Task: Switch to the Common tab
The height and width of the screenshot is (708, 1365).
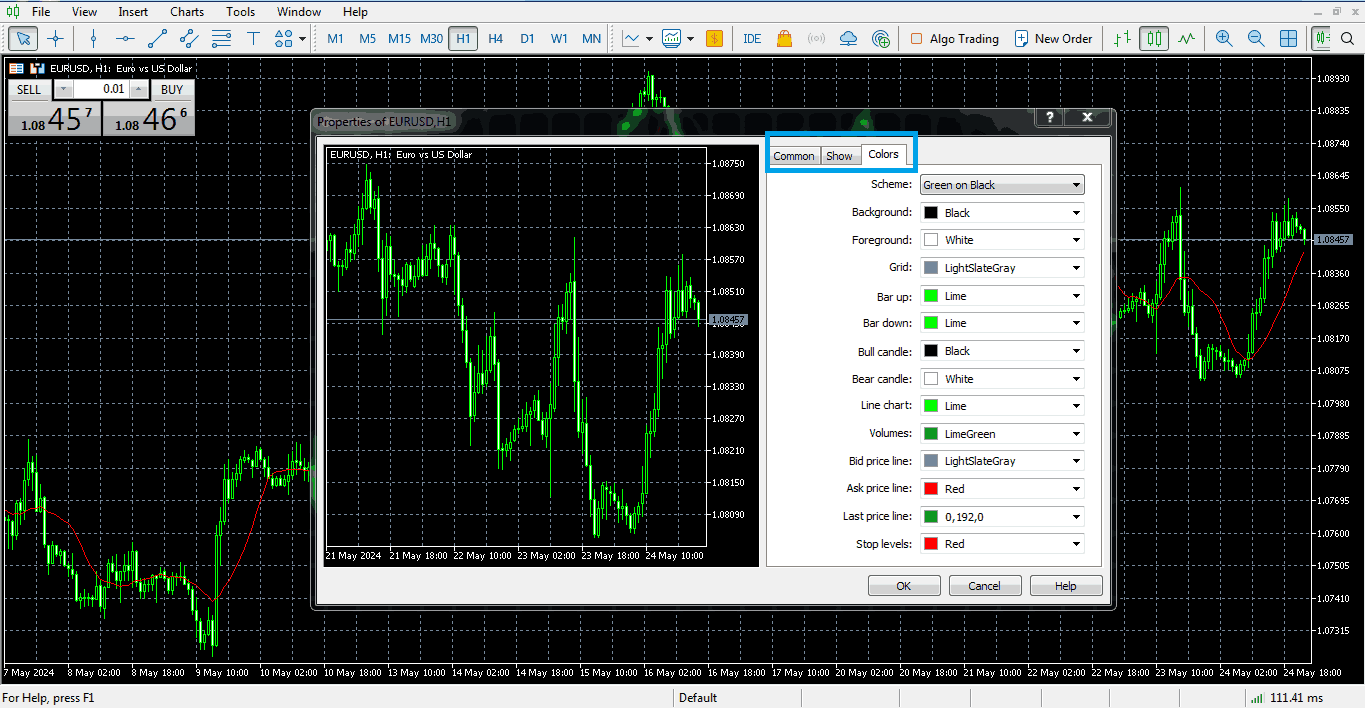Action: tap(794, 156)
